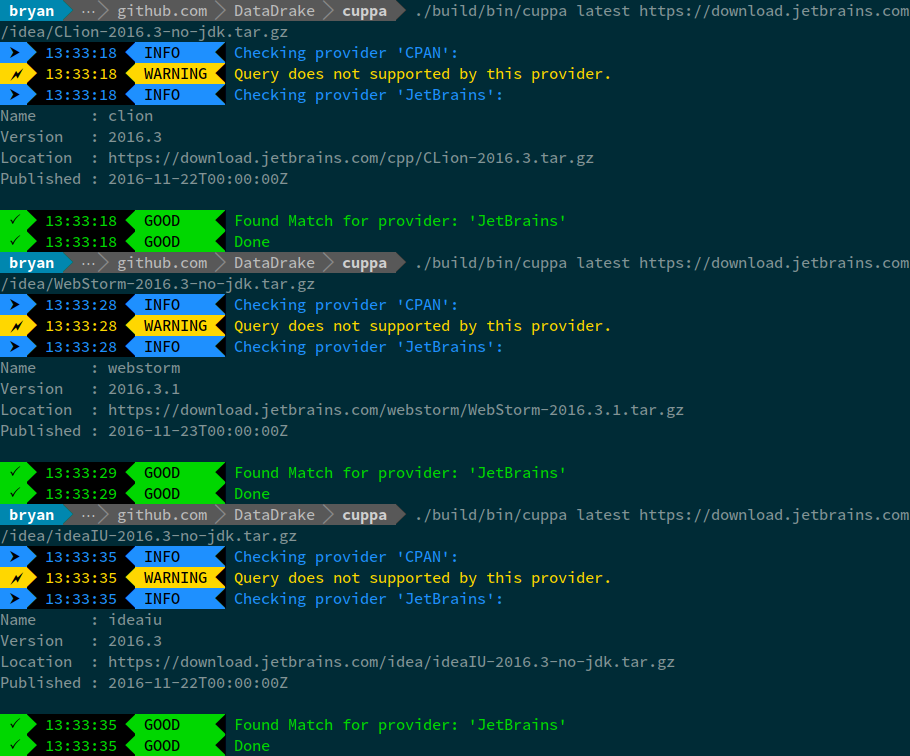910x756 pixels.
Task: Click arrow icon on 13:33:35 'JetBrains' INFO row
Action: (15, 598)
